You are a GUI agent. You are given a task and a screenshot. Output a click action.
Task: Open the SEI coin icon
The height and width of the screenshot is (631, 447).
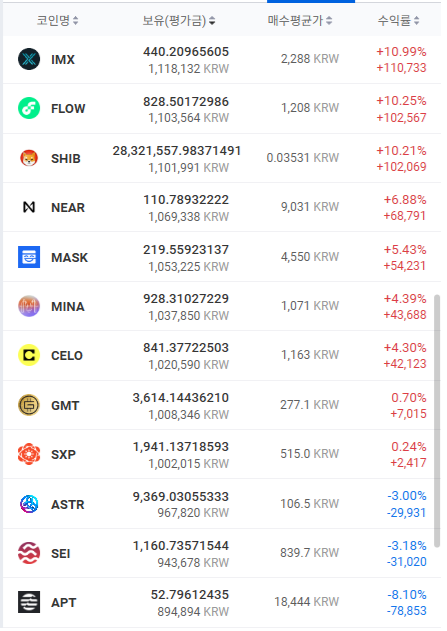pos(29,553)
